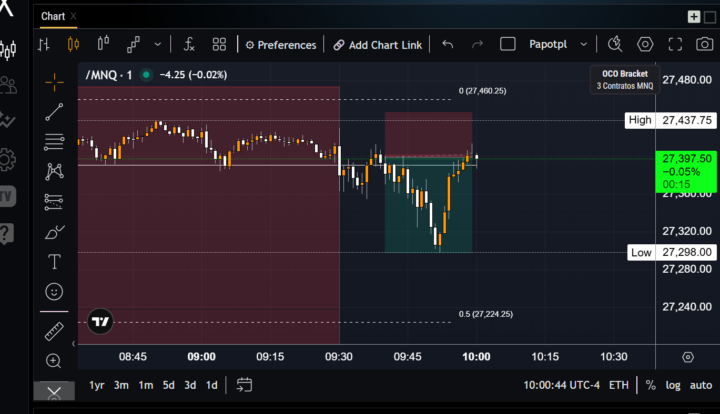The height and width of the screenshot is (414, 720).
Task: Add a new chart panel with plus
Action: click(x=694, y=17)
